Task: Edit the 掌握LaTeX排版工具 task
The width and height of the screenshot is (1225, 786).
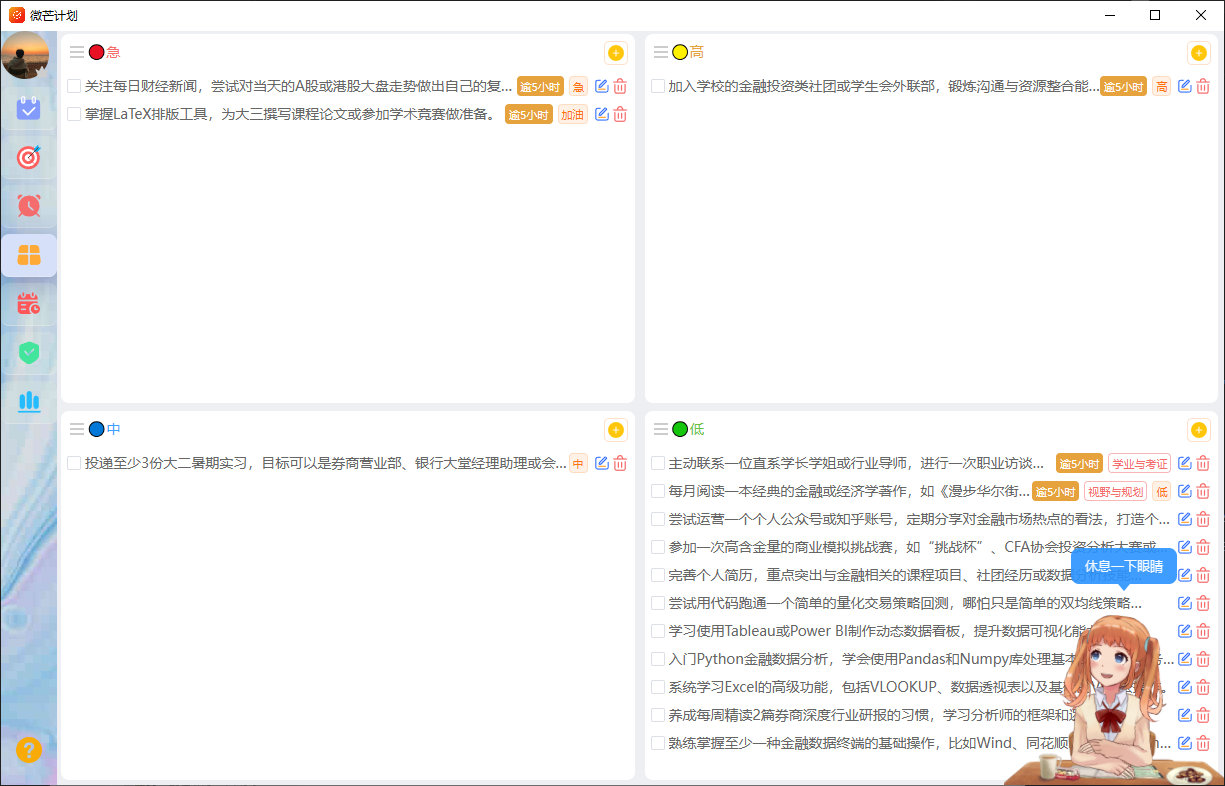Action: point(602,114)
